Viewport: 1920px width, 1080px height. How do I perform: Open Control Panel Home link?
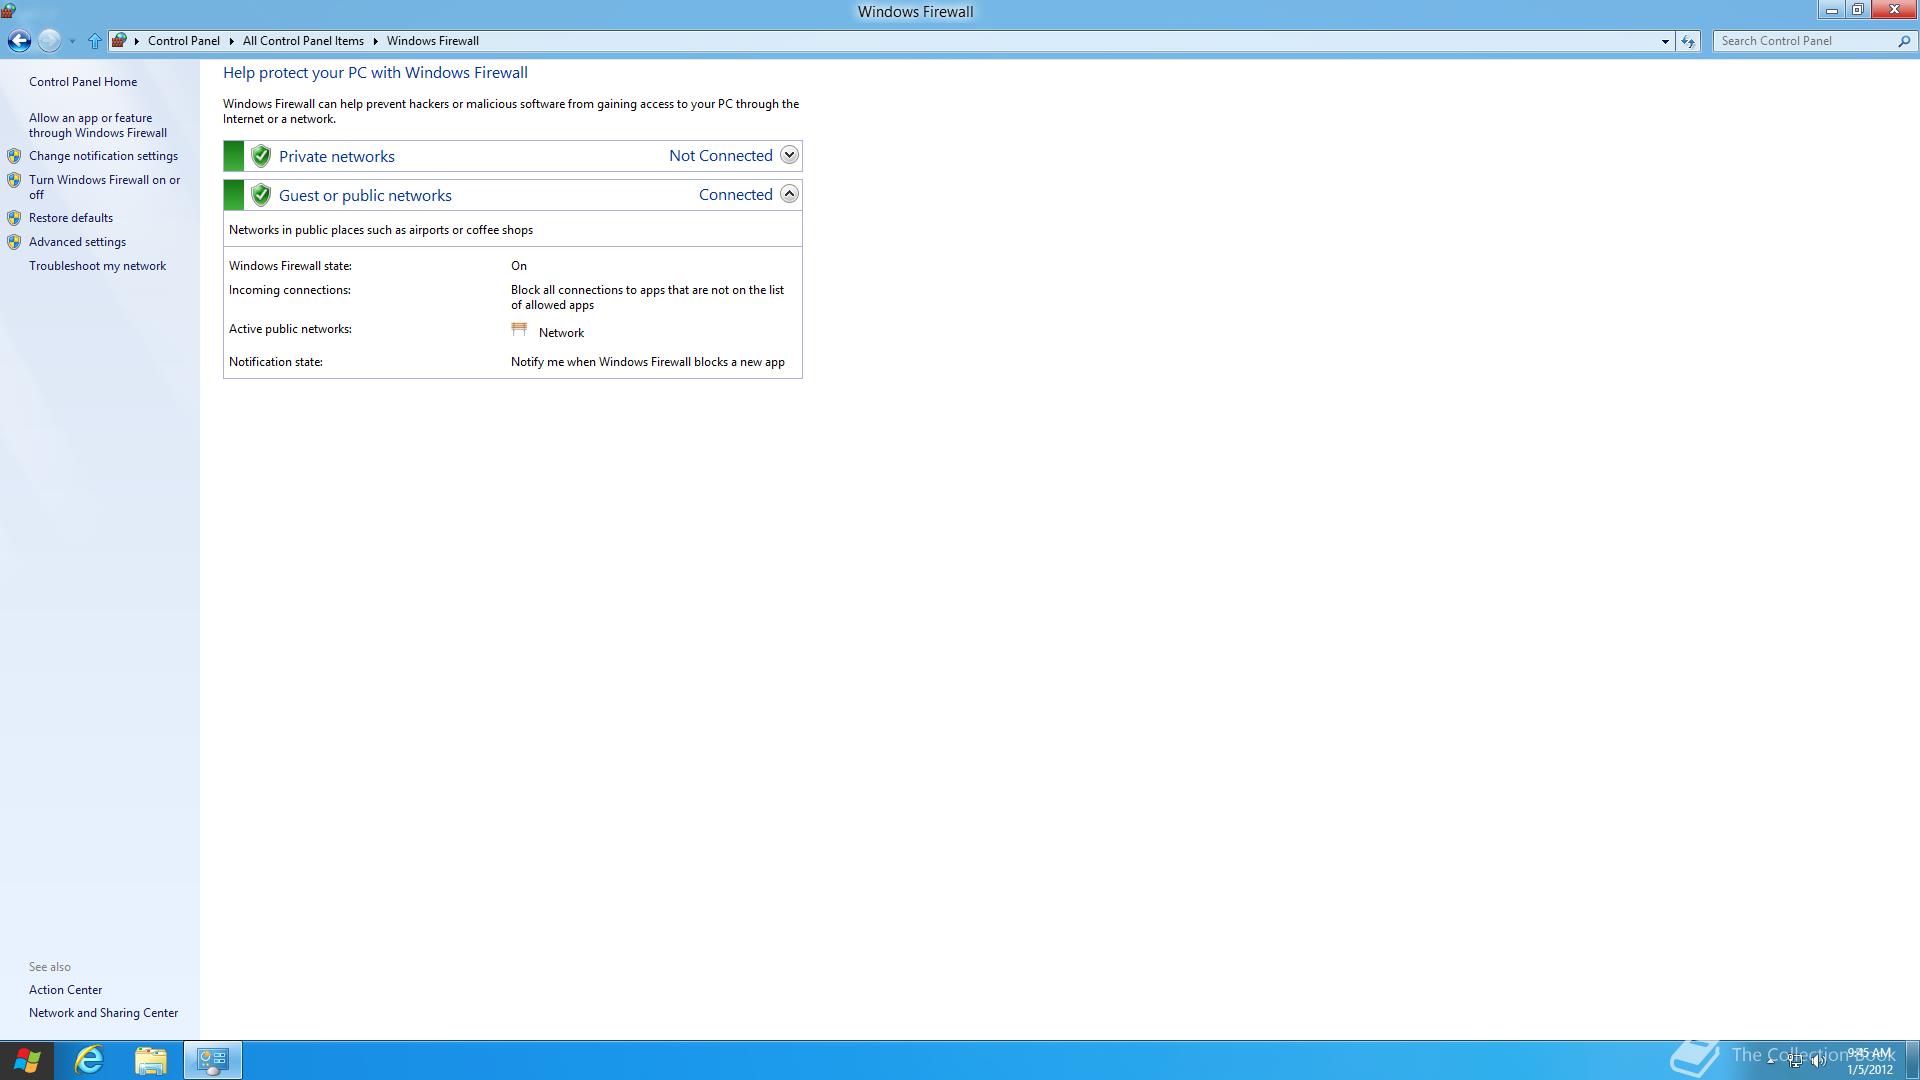click(x=83, y=82)
